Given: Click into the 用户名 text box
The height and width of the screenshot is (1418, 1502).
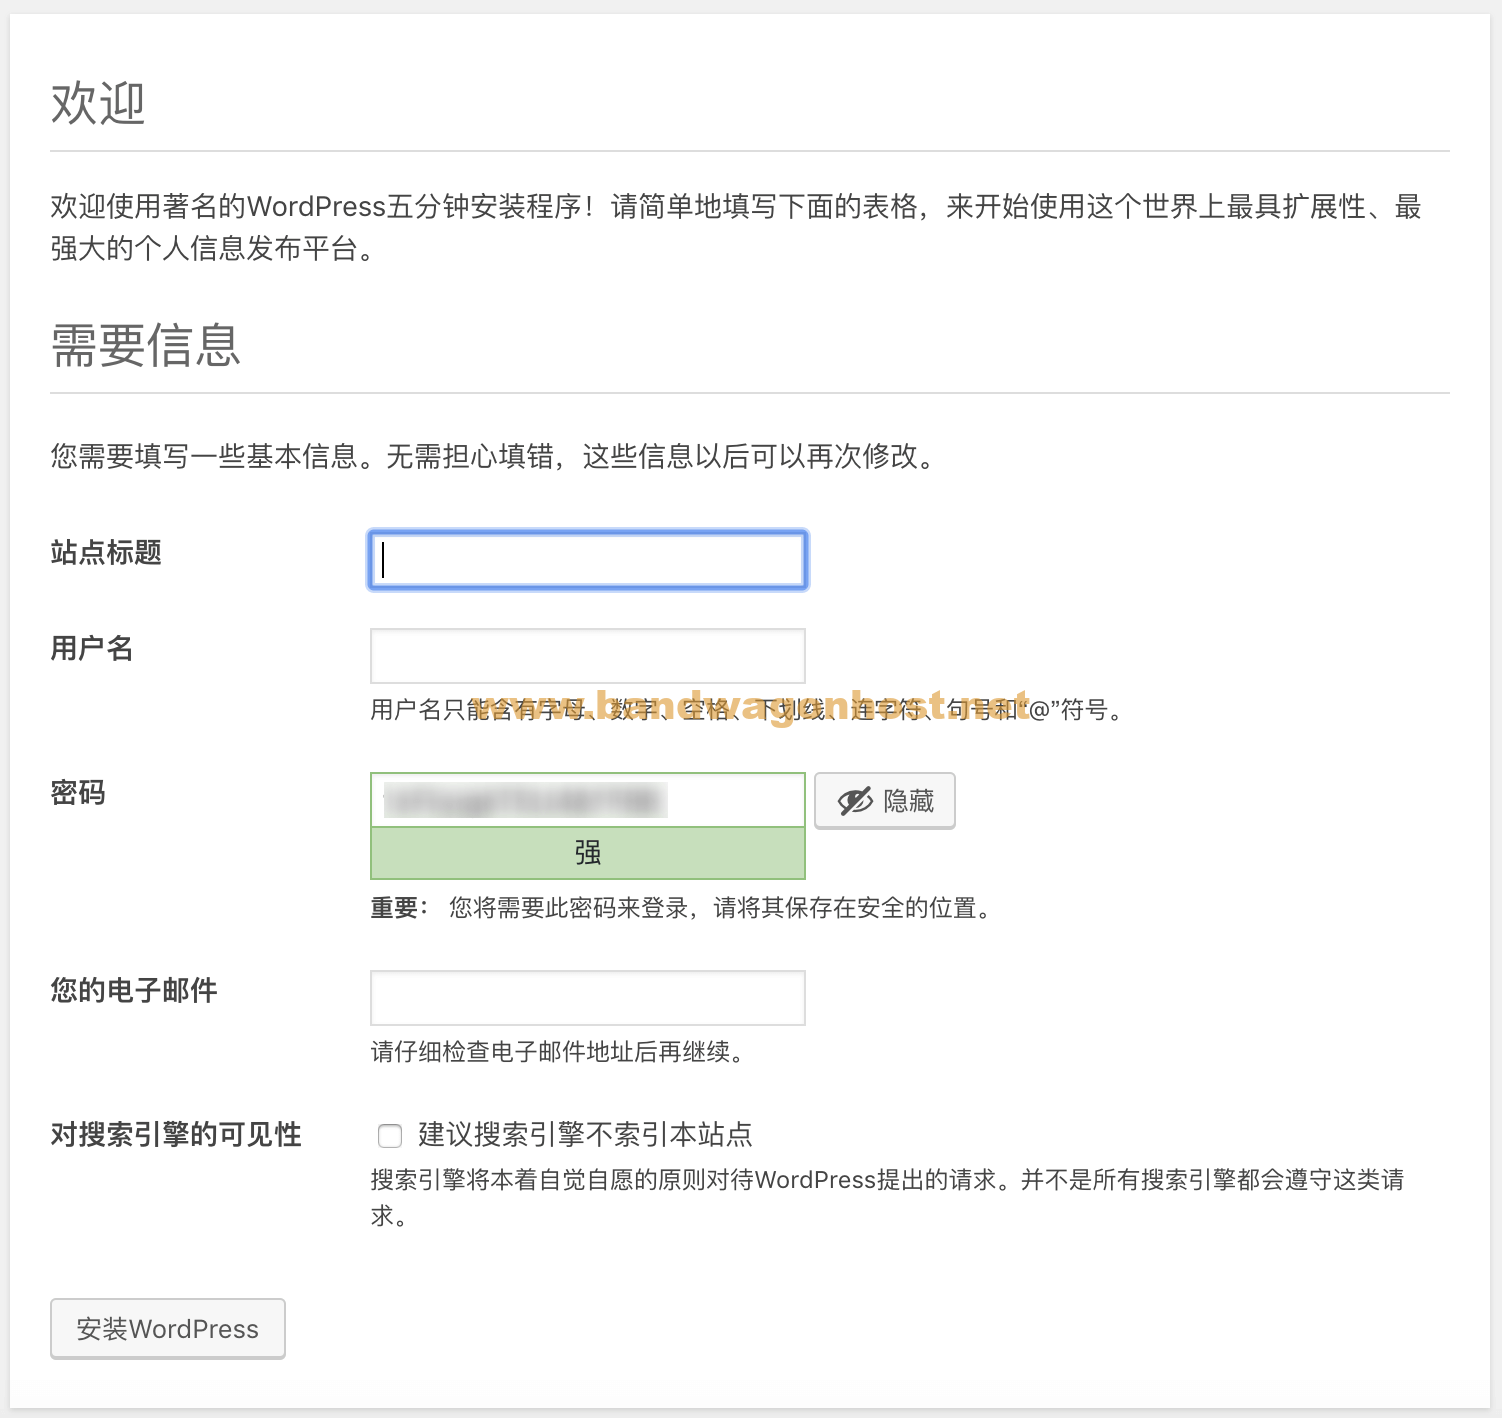Looking at the screenshot, I should pos(588,656).
